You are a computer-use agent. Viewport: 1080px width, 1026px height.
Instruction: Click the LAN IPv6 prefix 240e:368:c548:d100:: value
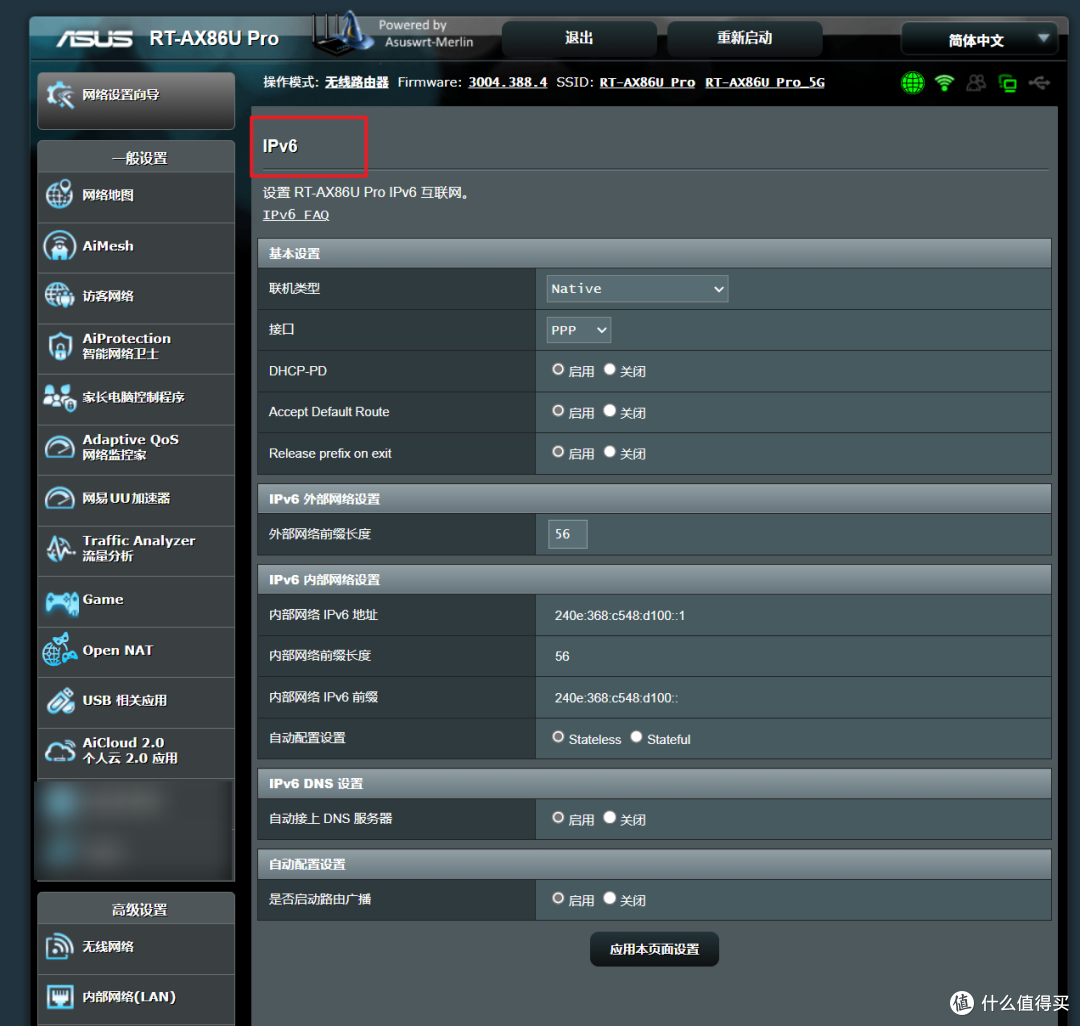click(616, 698)
